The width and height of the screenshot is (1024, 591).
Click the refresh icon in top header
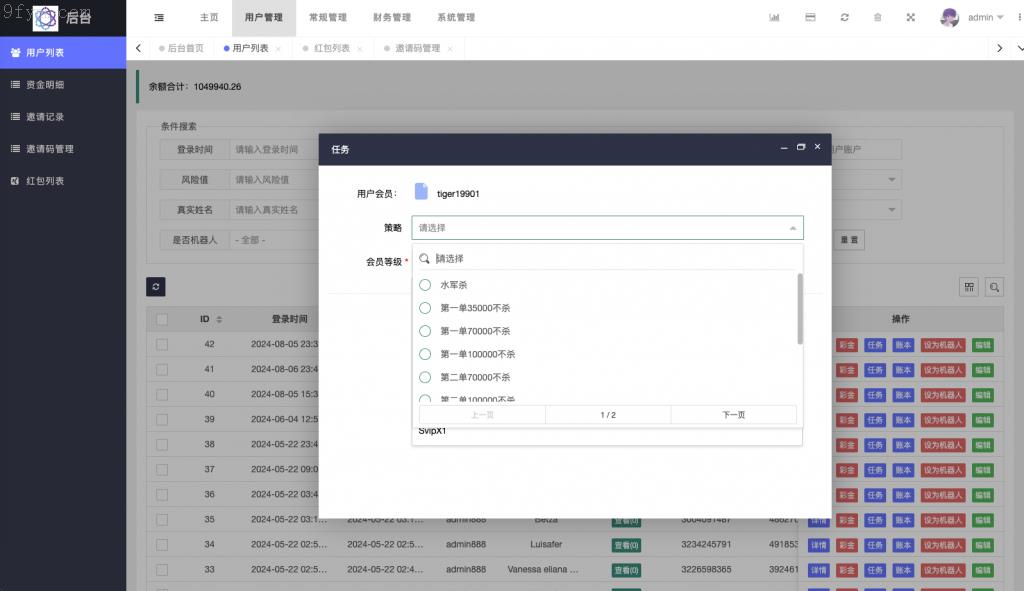[845, 18]
